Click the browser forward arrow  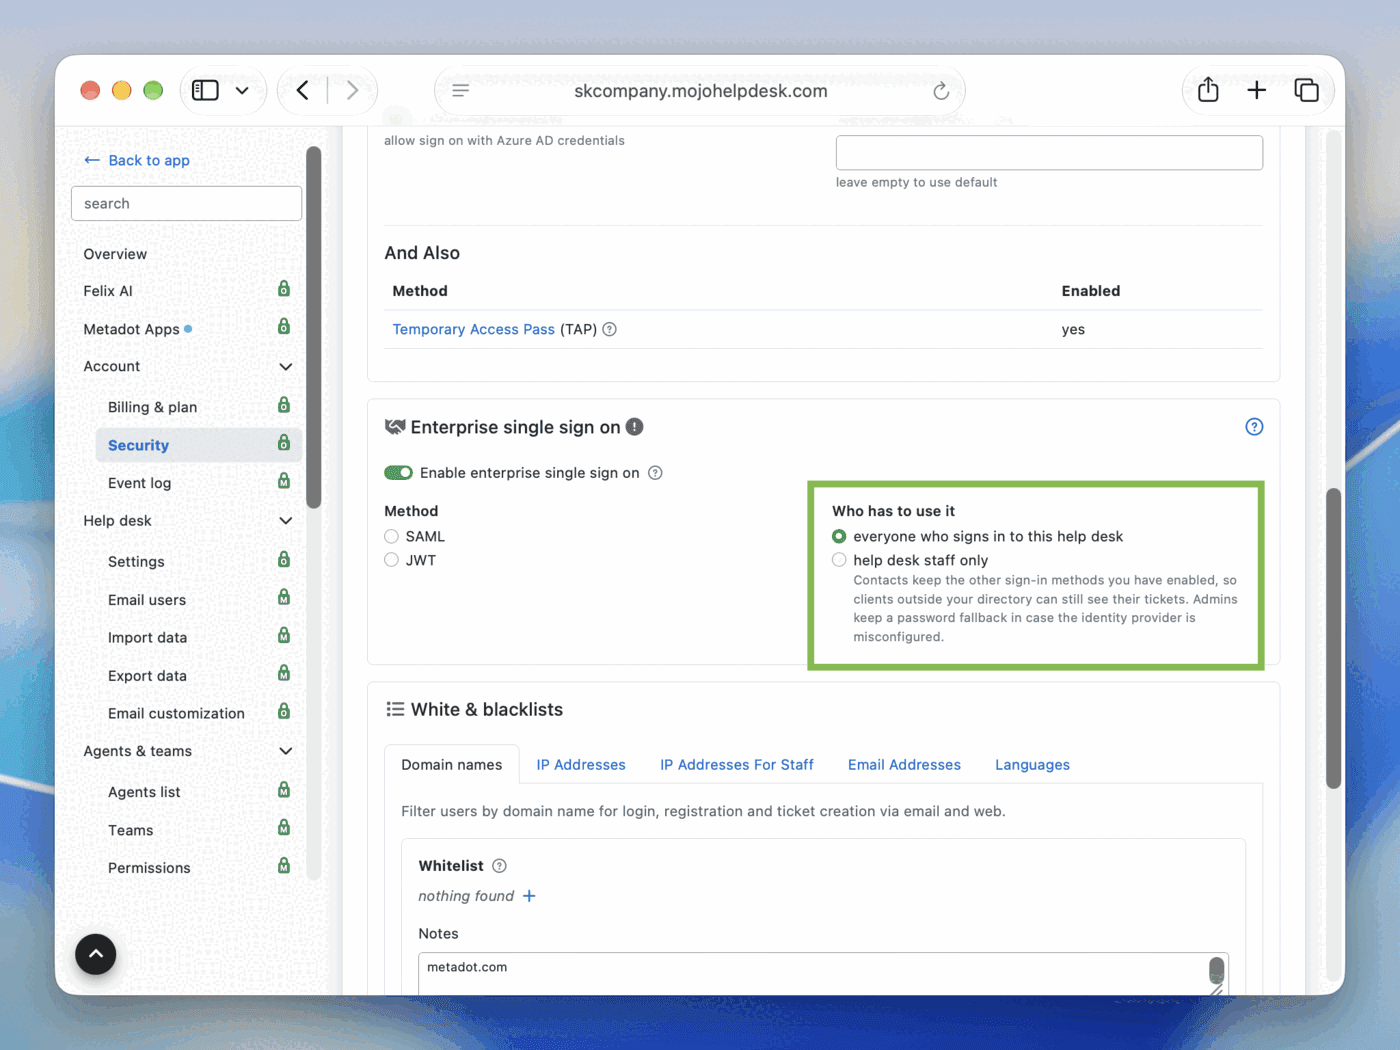[352, 91]
